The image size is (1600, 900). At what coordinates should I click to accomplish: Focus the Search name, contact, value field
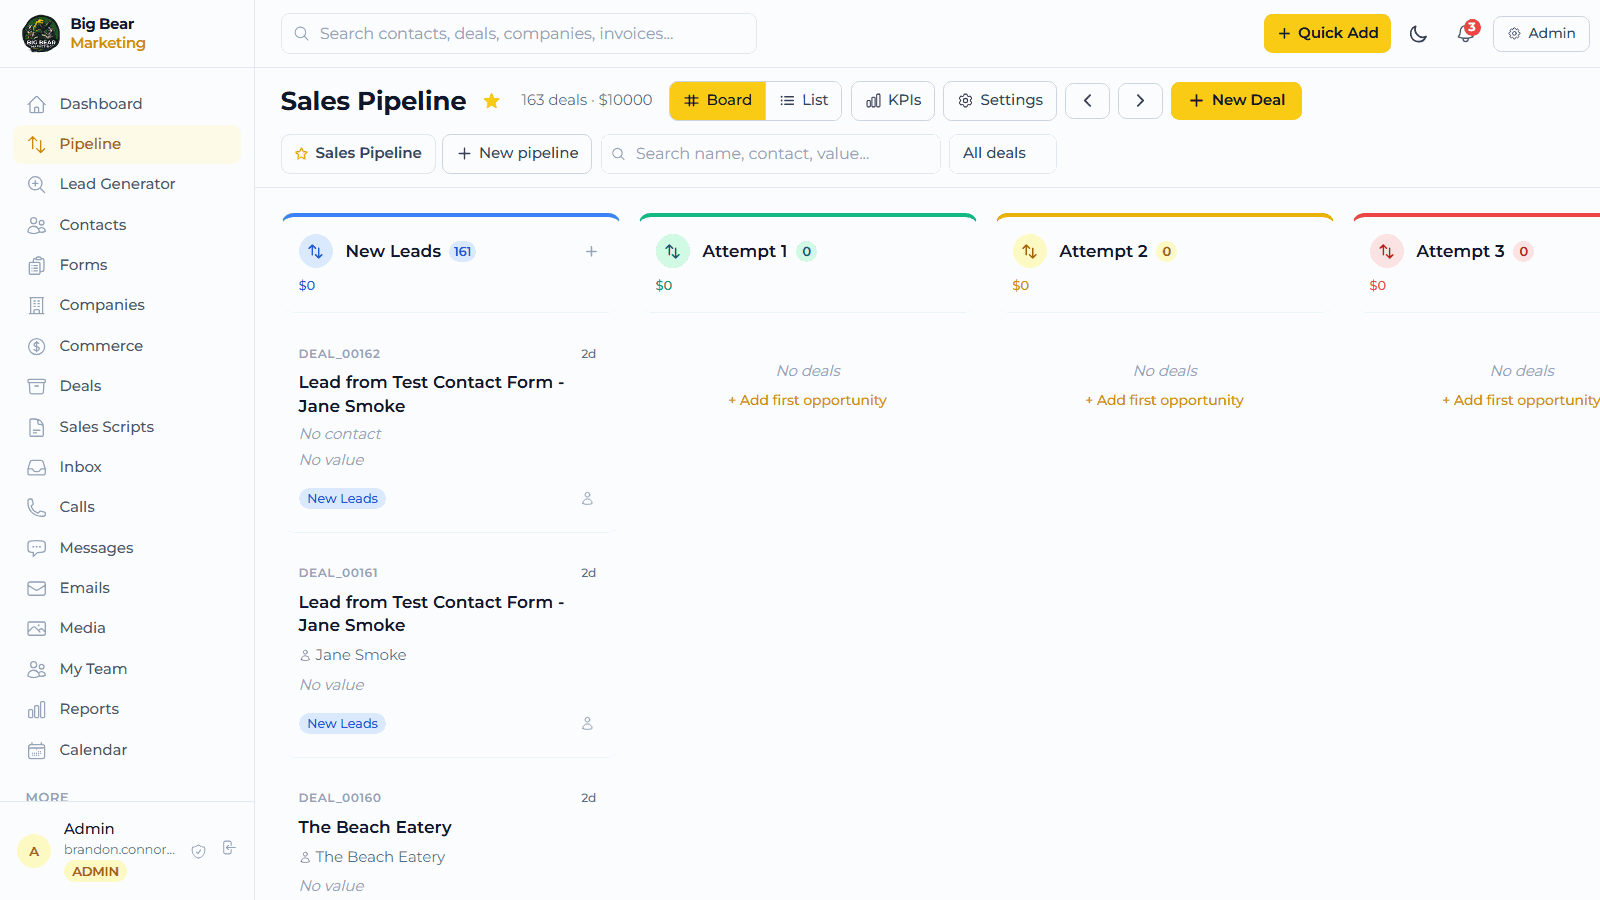[771, 153]
